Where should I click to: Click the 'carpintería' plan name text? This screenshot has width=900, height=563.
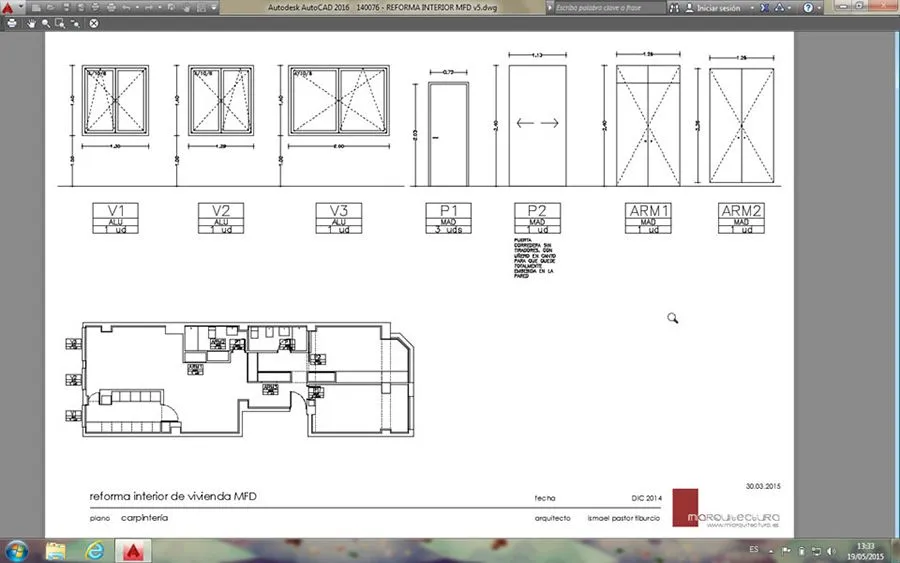pos(145,518)
